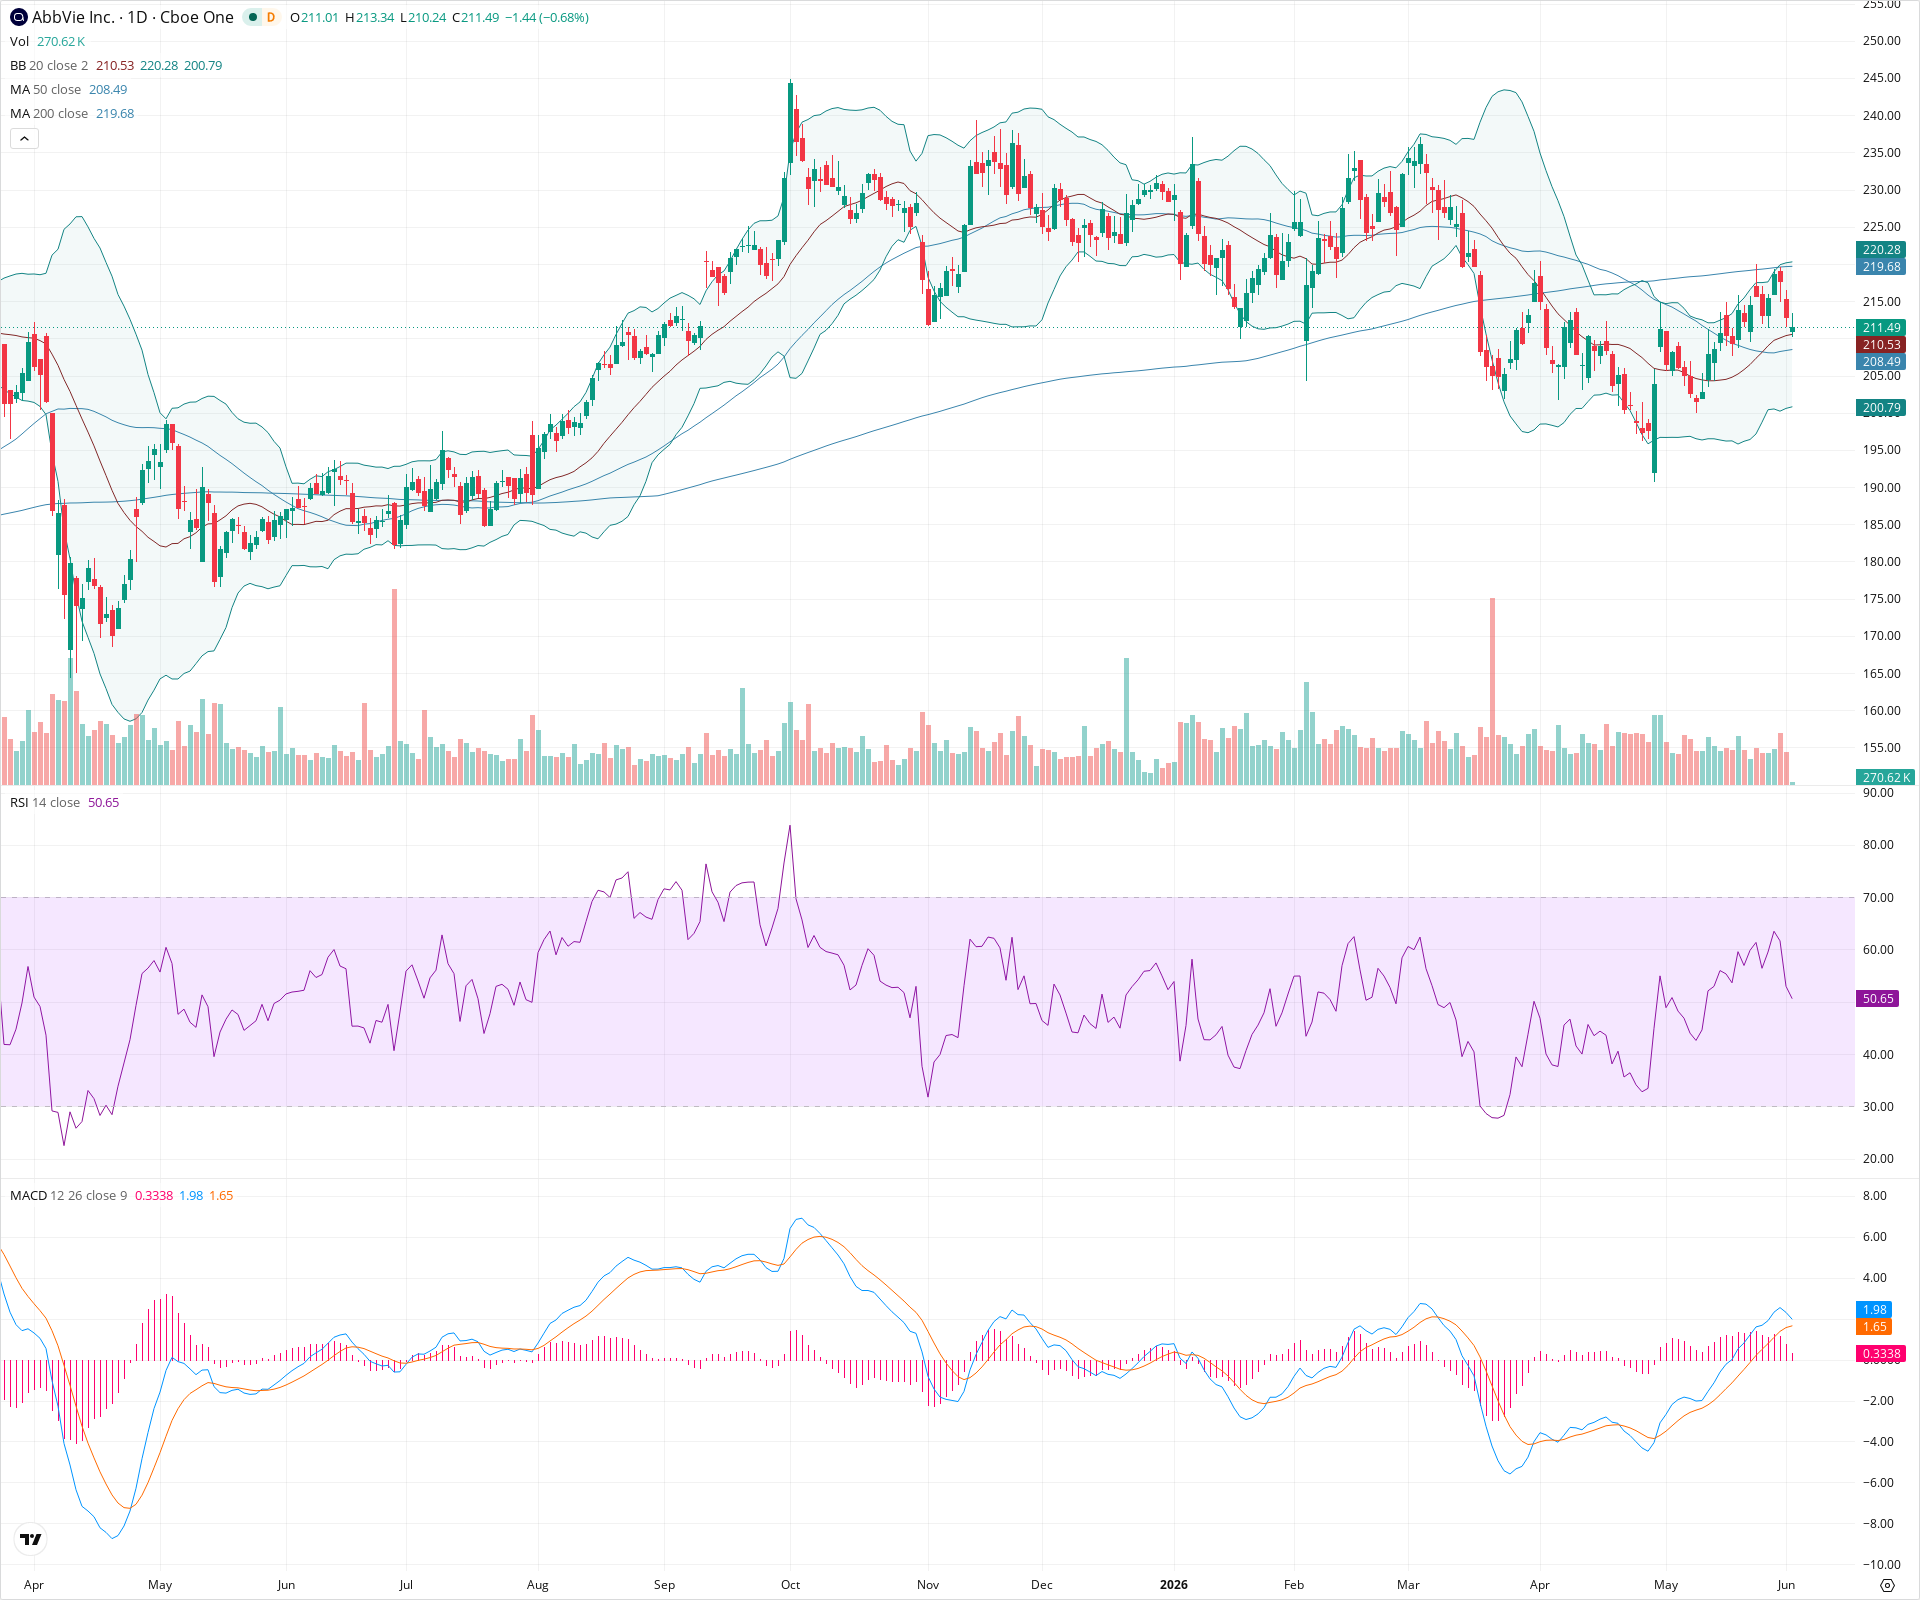Click the 0.3338 value in MACD legend
This screenshot has width=1920, height=1600.
tap(154, 1195)
